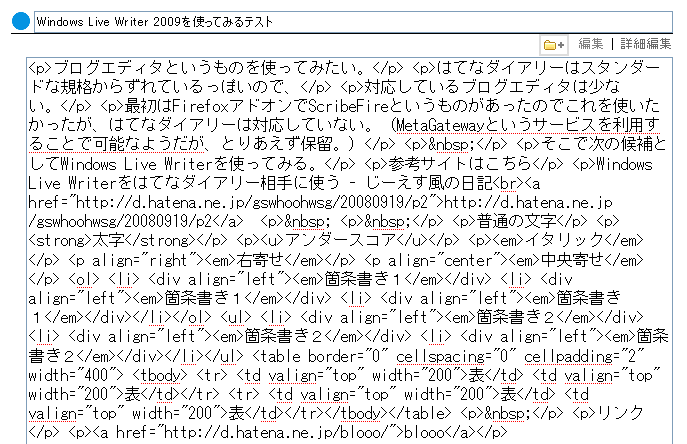Viewport: 687px width, 444px height.
Task: Click the text "リンク" near the bottom
Action: click(x=620, y=413)
